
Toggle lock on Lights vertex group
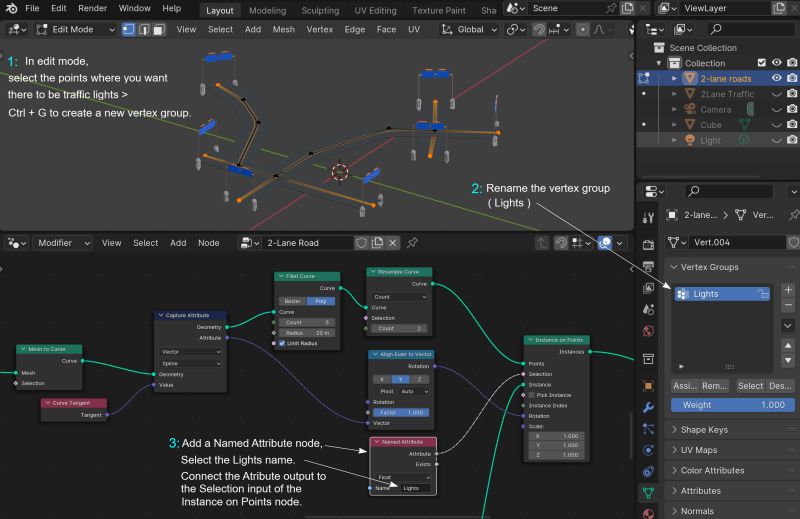[x=763, y=294]
